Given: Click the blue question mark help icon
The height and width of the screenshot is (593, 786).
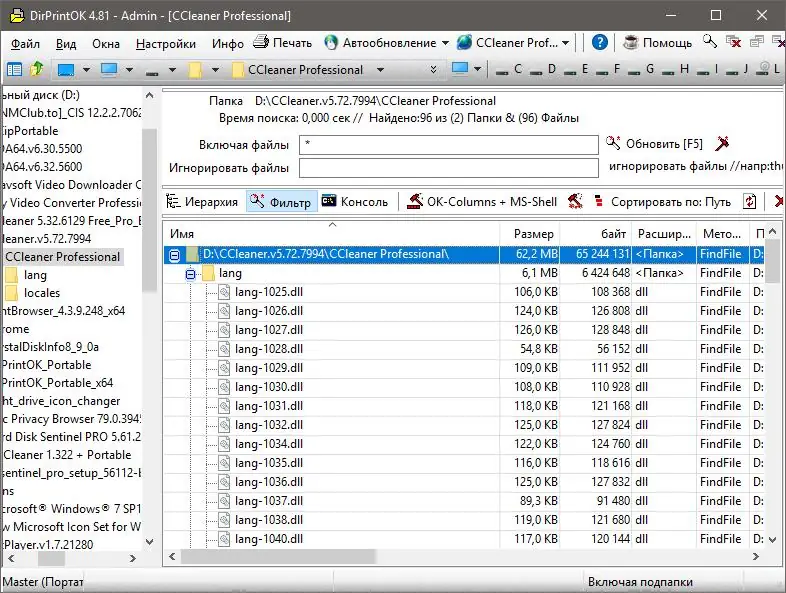Looking at the screenshot, I should (x=600, y=43).
